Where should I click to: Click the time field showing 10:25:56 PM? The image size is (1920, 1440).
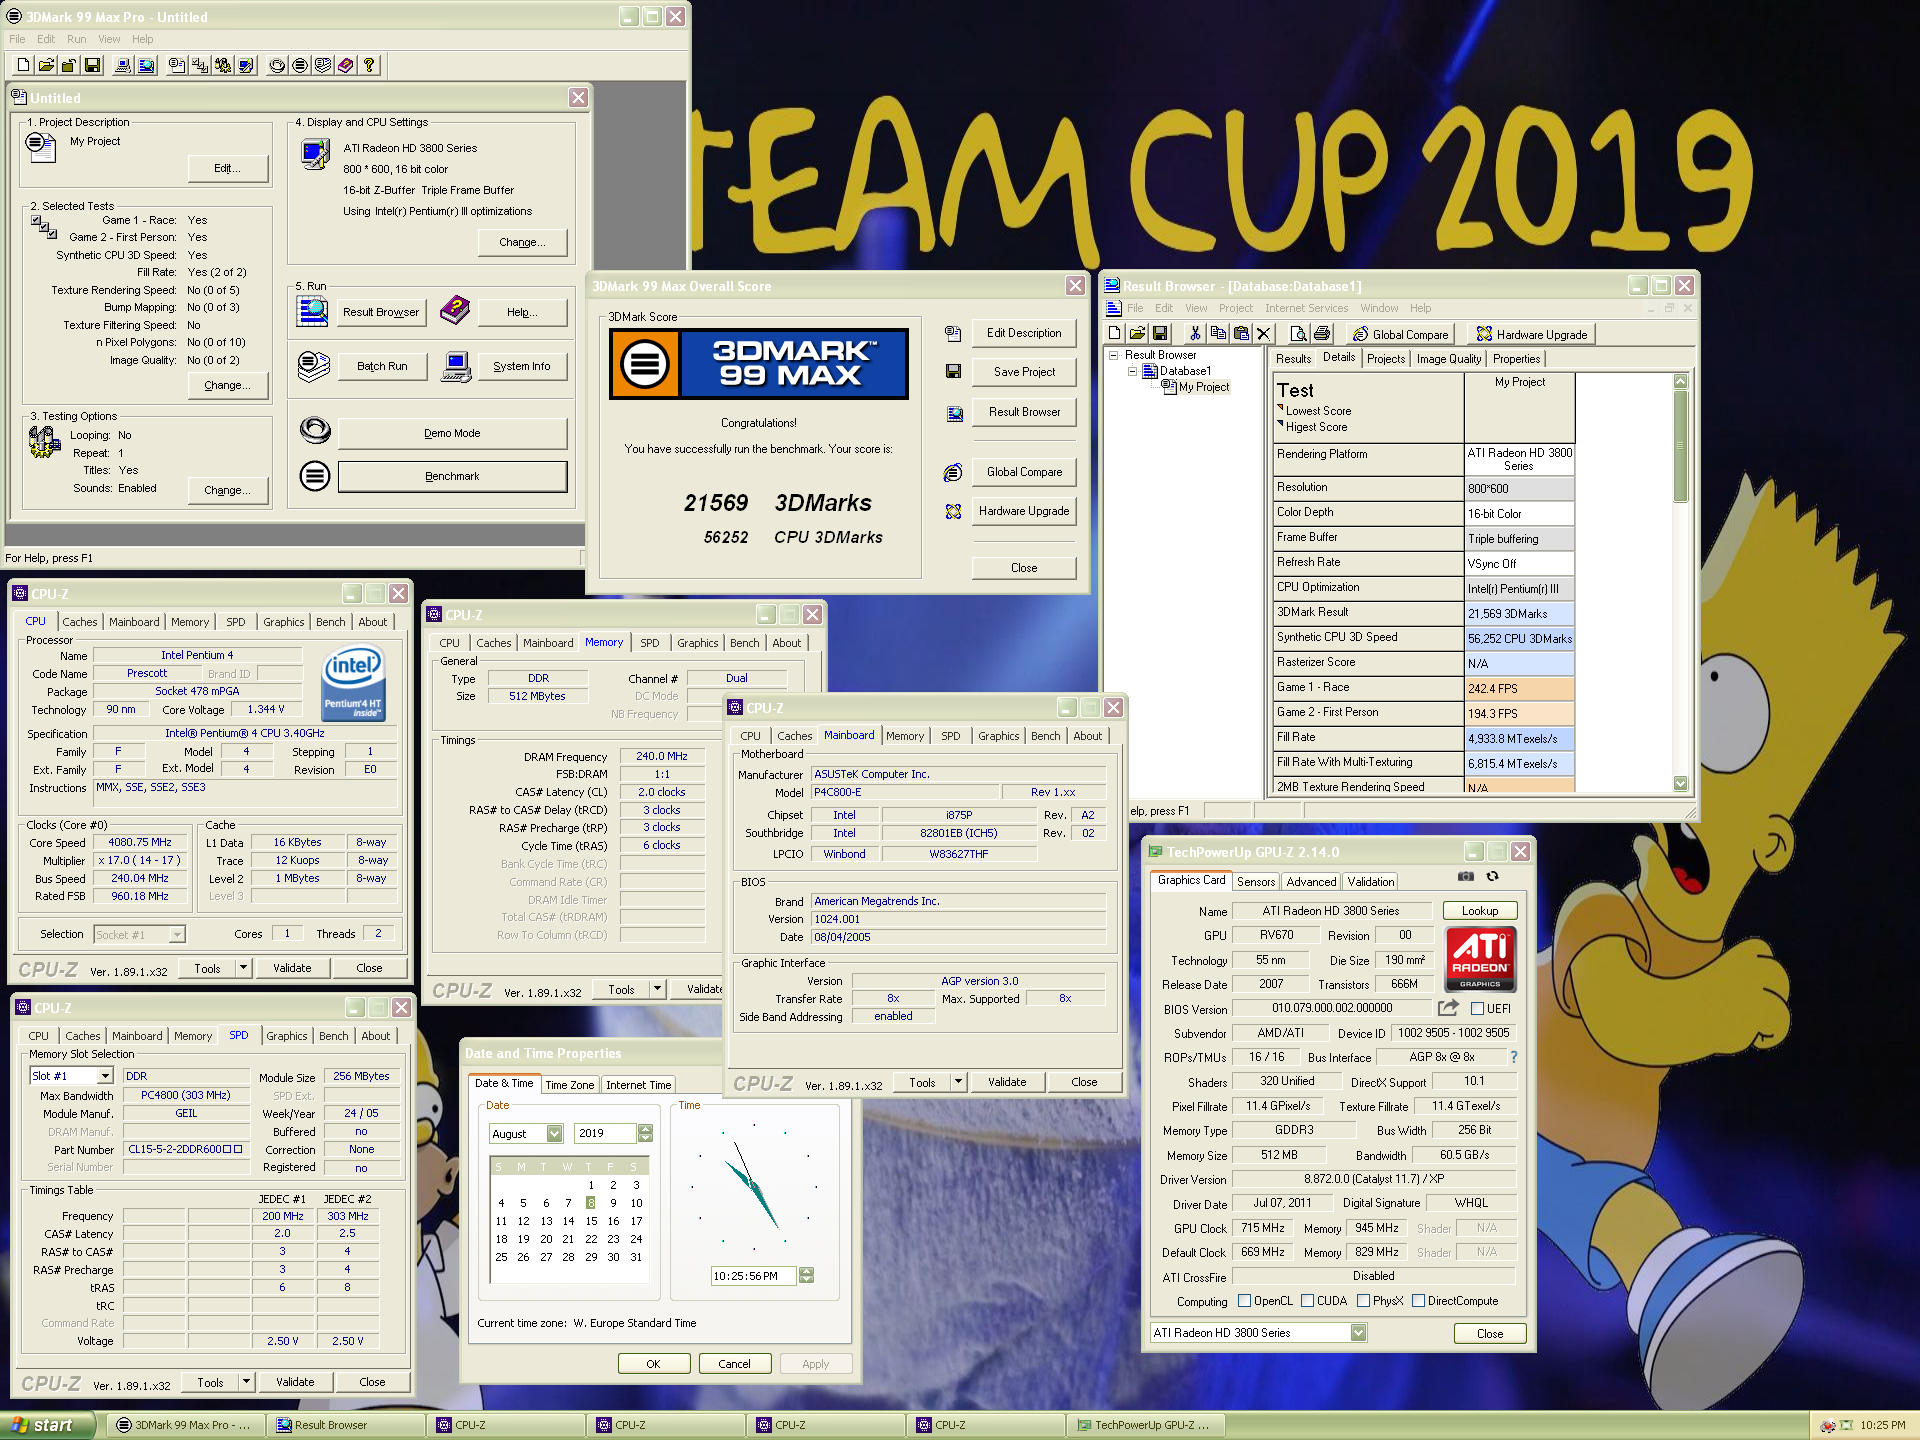(x=753, y=1276)
